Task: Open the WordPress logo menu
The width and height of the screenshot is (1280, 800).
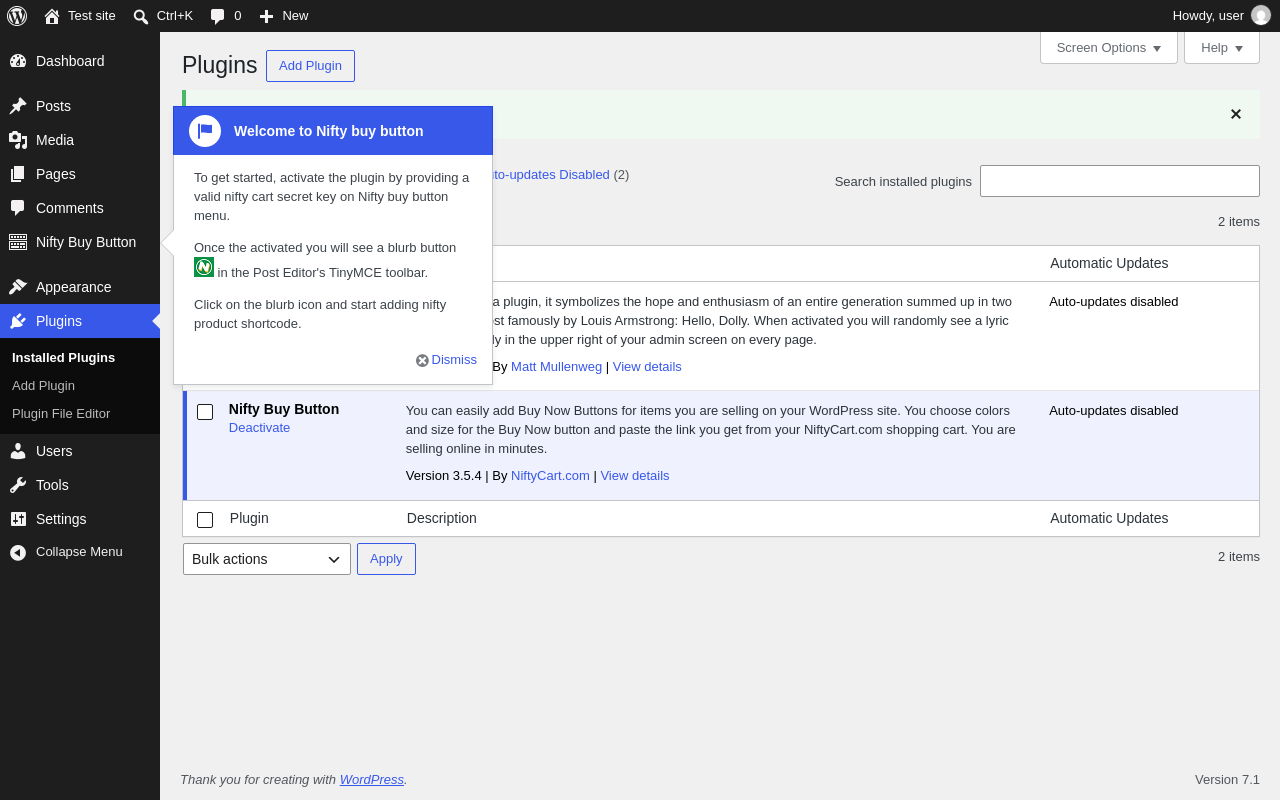Action: [x=17, y=16]
